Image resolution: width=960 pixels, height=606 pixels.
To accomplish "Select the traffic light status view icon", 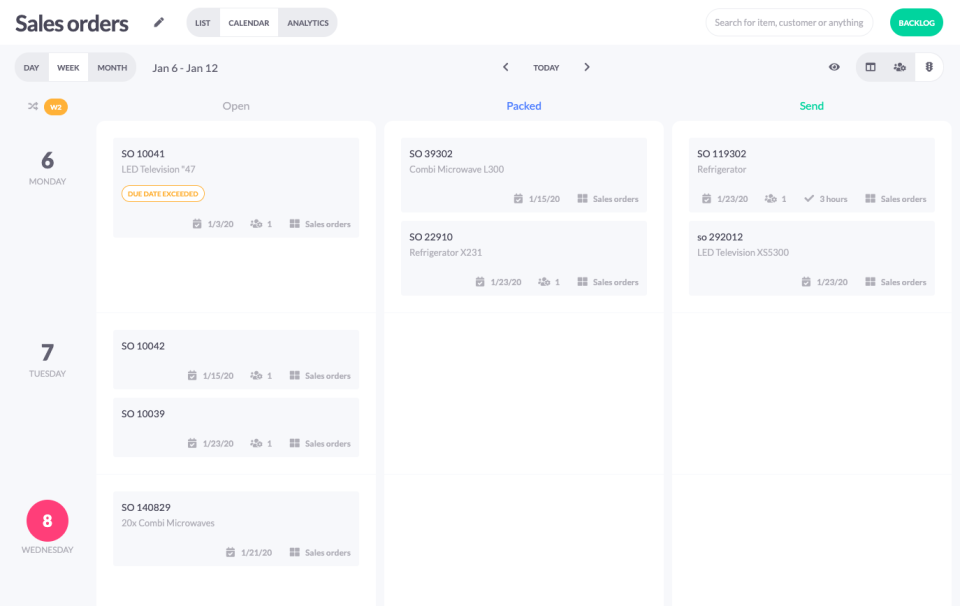I will (929, 67).
